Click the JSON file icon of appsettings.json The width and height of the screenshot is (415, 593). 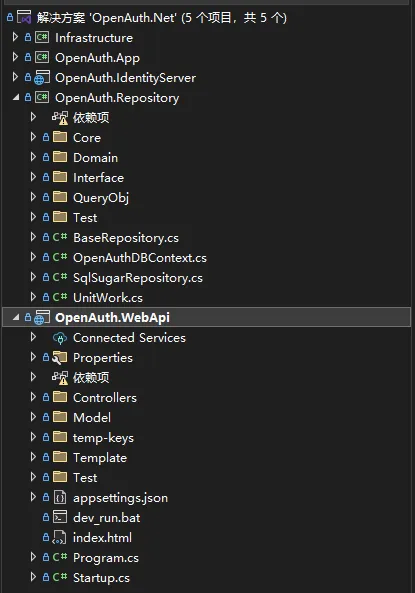point(60,497)
